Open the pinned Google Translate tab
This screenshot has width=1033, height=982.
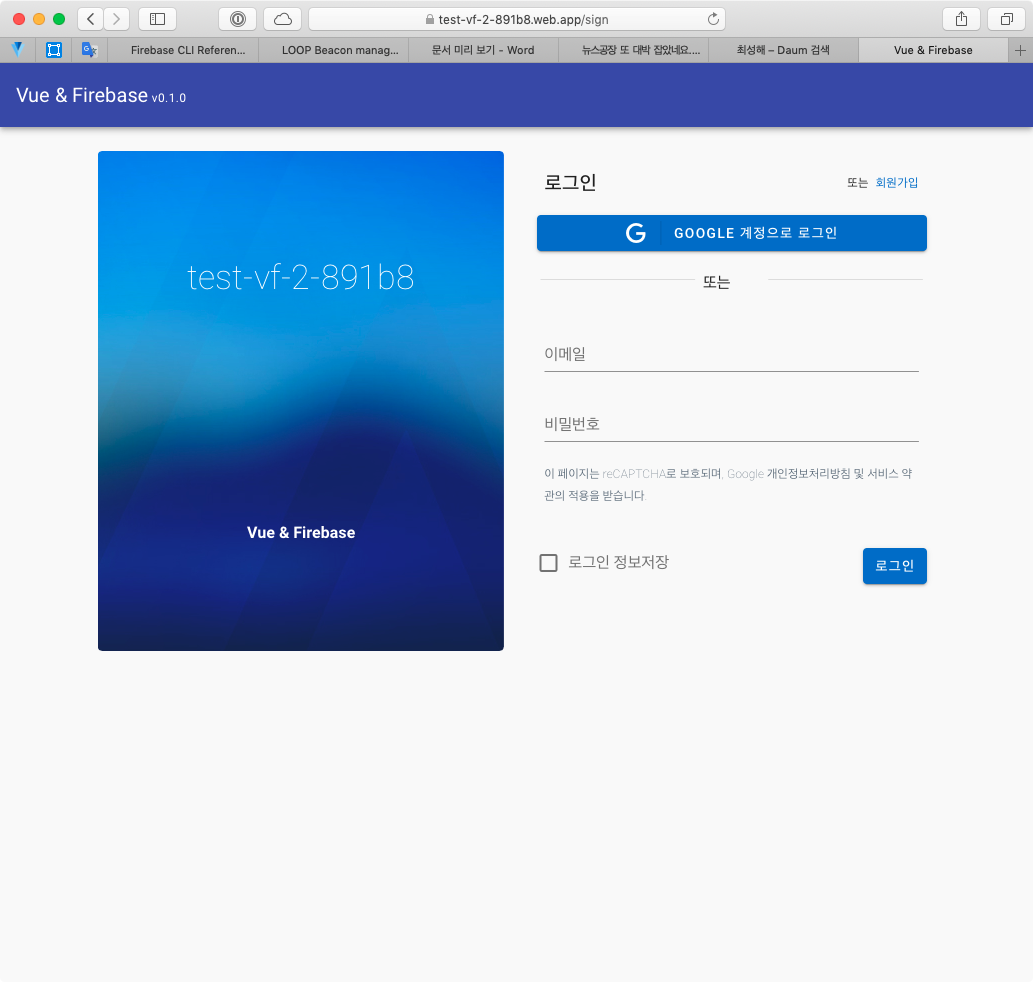click(90, 49)
